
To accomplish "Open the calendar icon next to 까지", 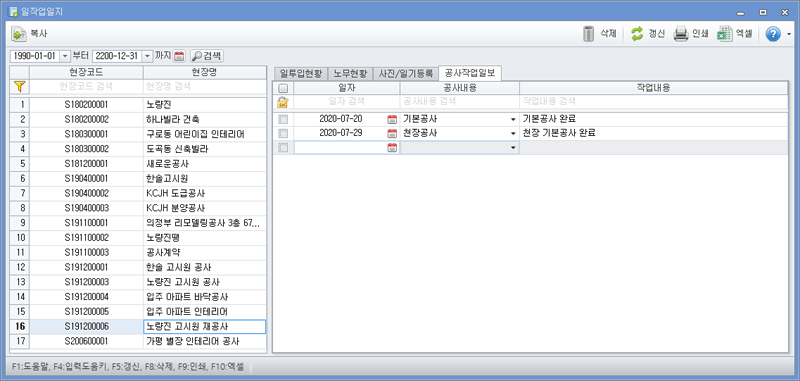I will 179,56.
